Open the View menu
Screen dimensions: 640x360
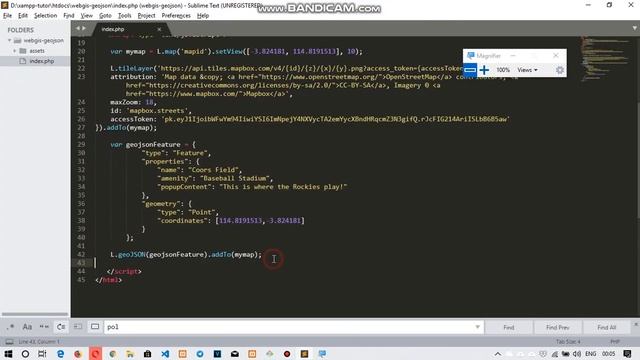(87, 16)
